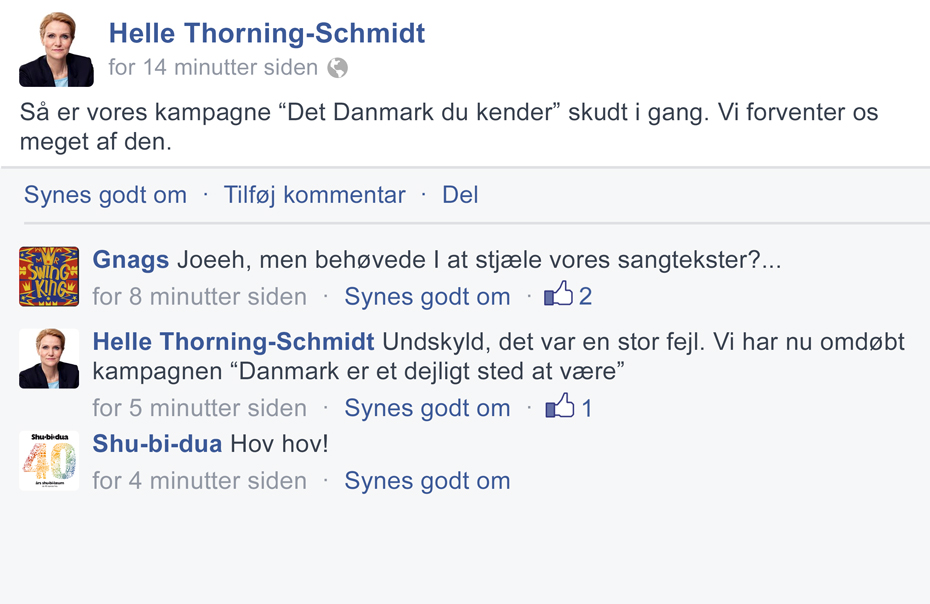
Task: Click the 'Del' share link
Action: [460, 195]
